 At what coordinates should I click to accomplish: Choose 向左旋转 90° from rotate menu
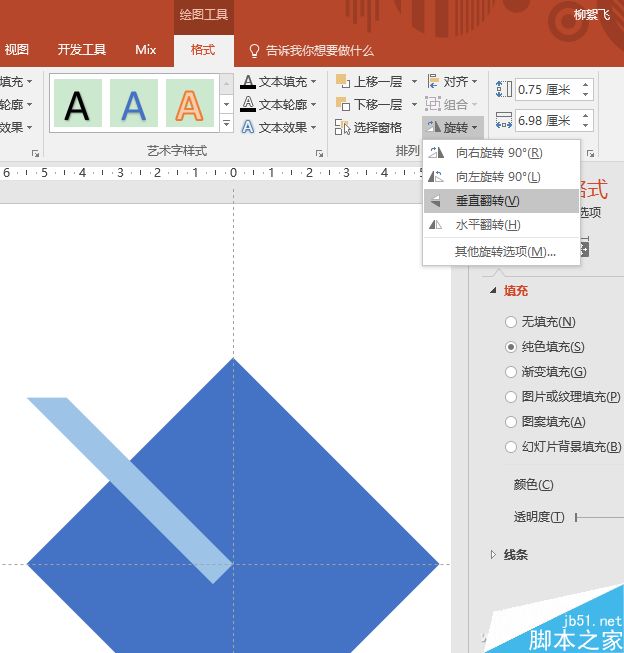pyautogui.click(x=502, y=177)
